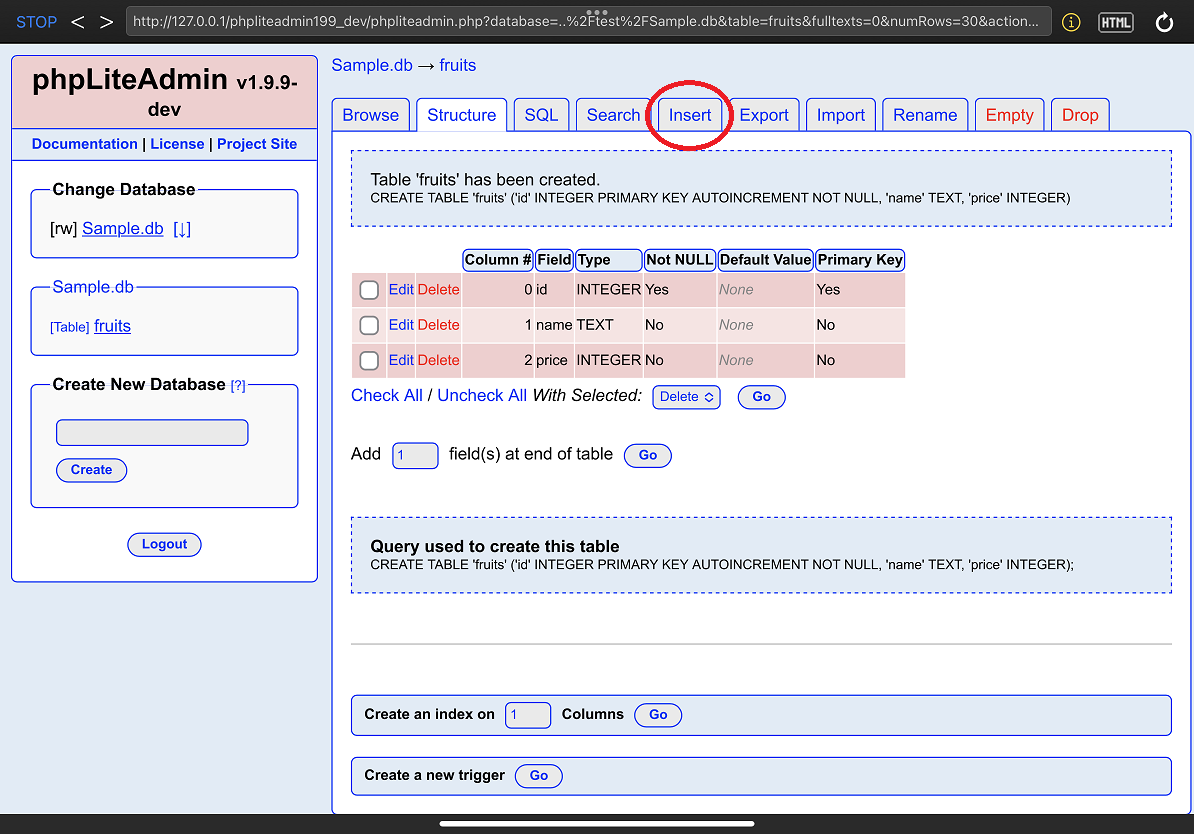
Task: Click the URL address bar
Action: pyautogui.click(x=588, y=21)
